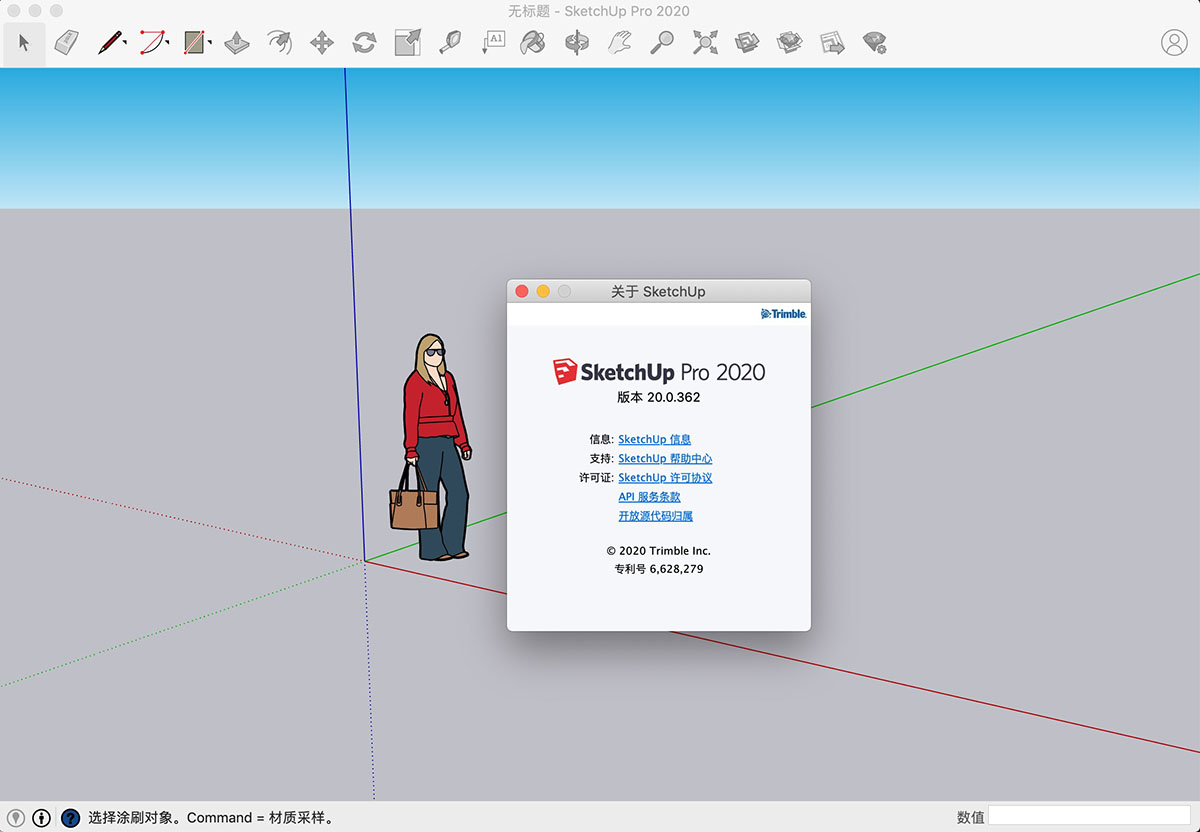
Task: Minimize the 关于 SketchUp dialog
Action: pyautogui.click(x=543, y=291)
